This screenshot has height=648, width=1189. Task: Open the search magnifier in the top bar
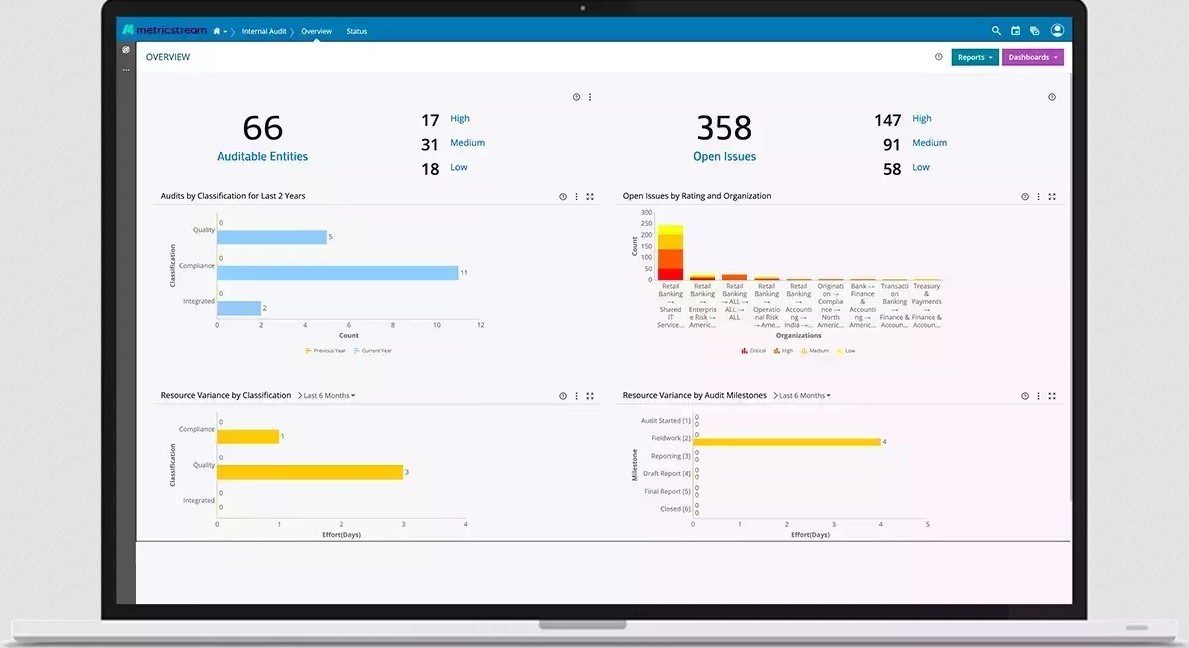click(x=996, y=31)
